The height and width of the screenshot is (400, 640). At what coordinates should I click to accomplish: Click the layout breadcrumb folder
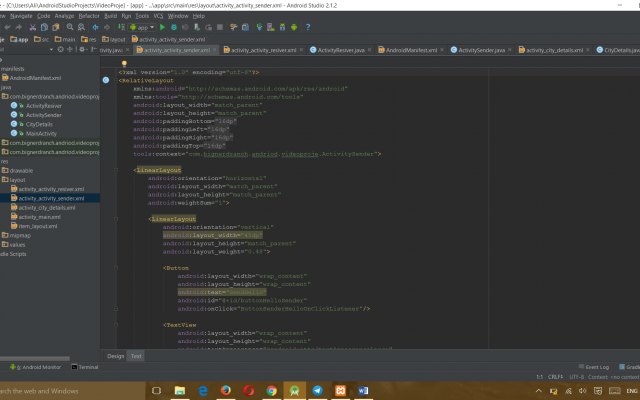tap(114, 39)
